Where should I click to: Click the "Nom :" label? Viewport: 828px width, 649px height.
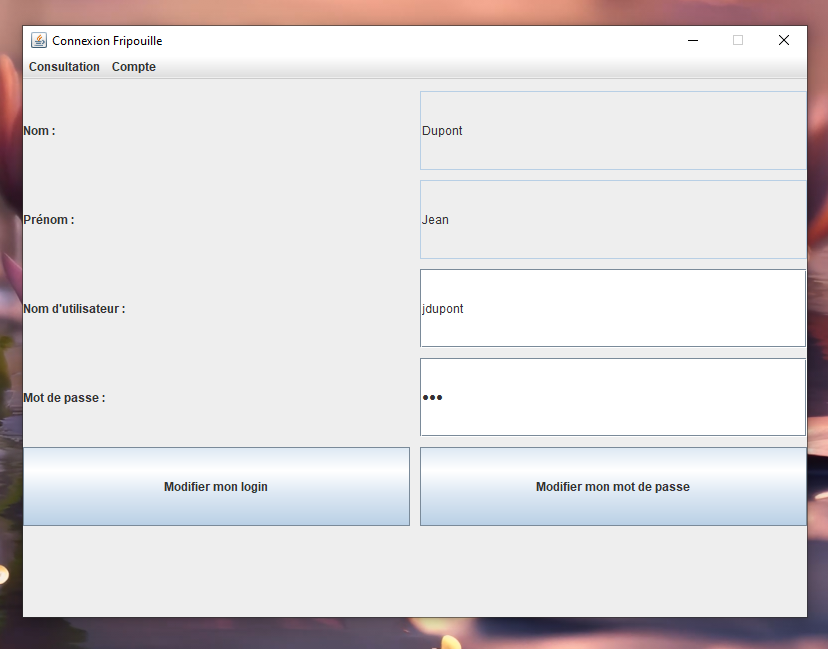click(x=40, y=131)
